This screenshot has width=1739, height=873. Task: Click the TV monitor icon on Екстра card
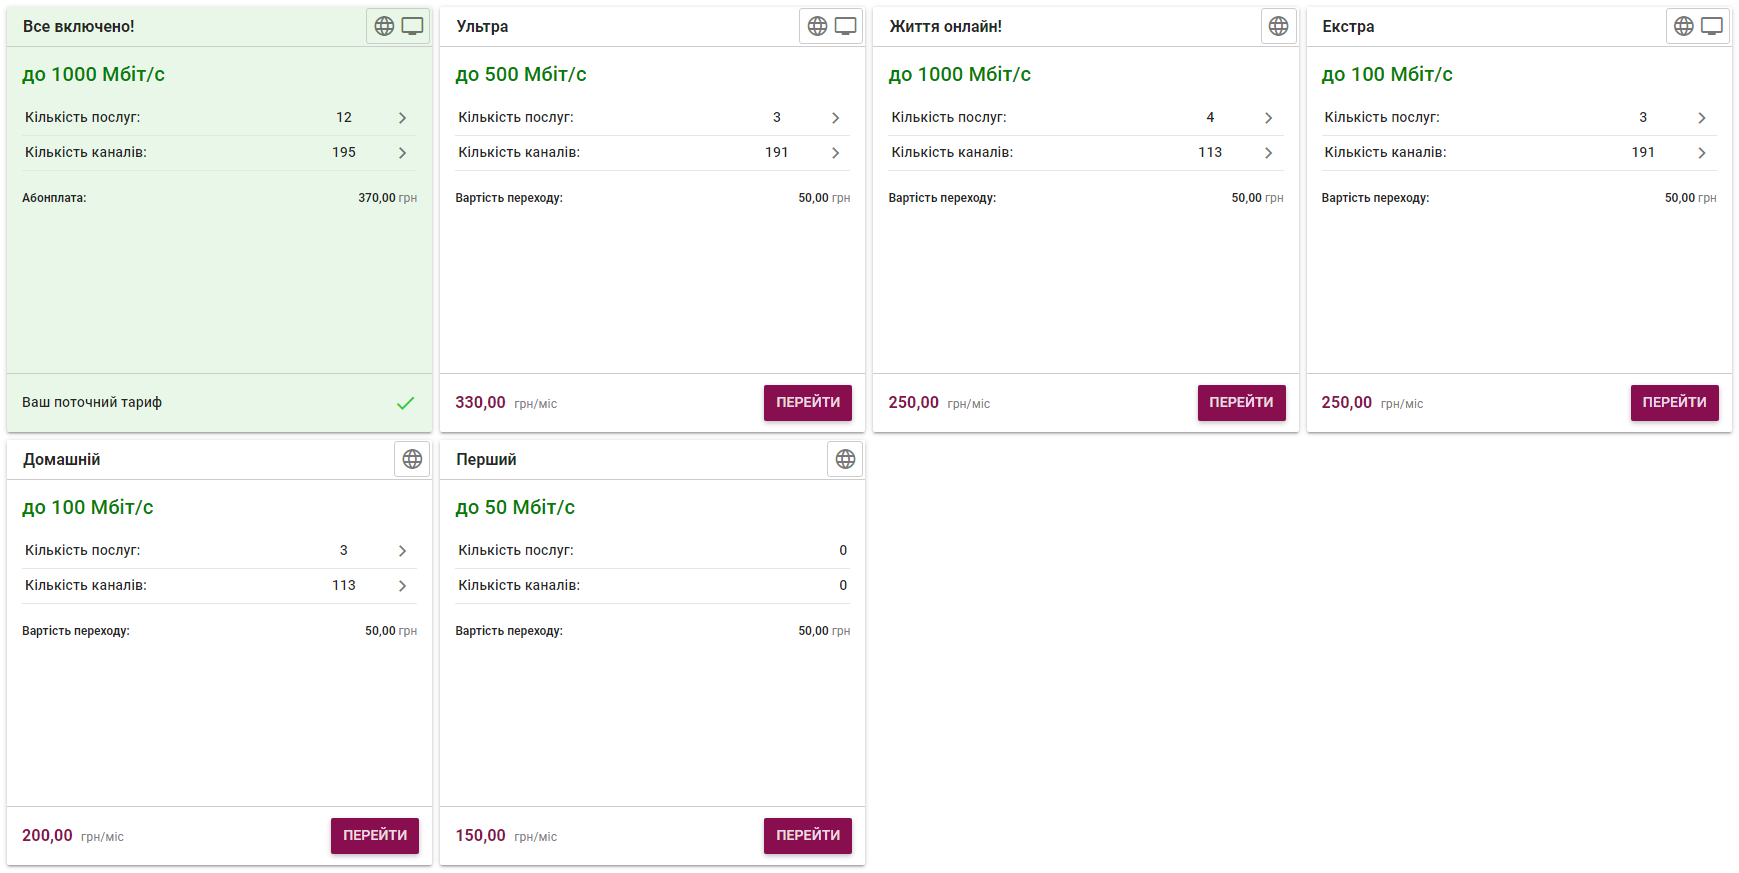(1712, 26)
